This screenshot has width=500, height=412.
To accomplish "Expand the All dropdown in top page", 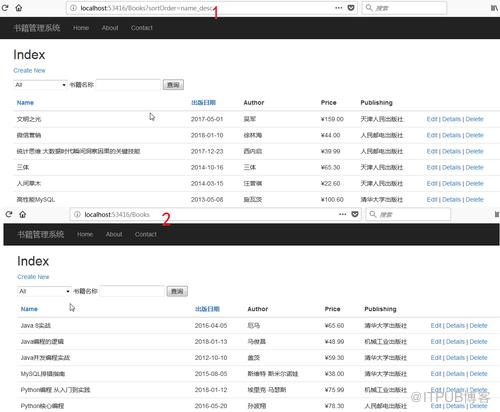I will pyautogui.click(x=40, y=85).
